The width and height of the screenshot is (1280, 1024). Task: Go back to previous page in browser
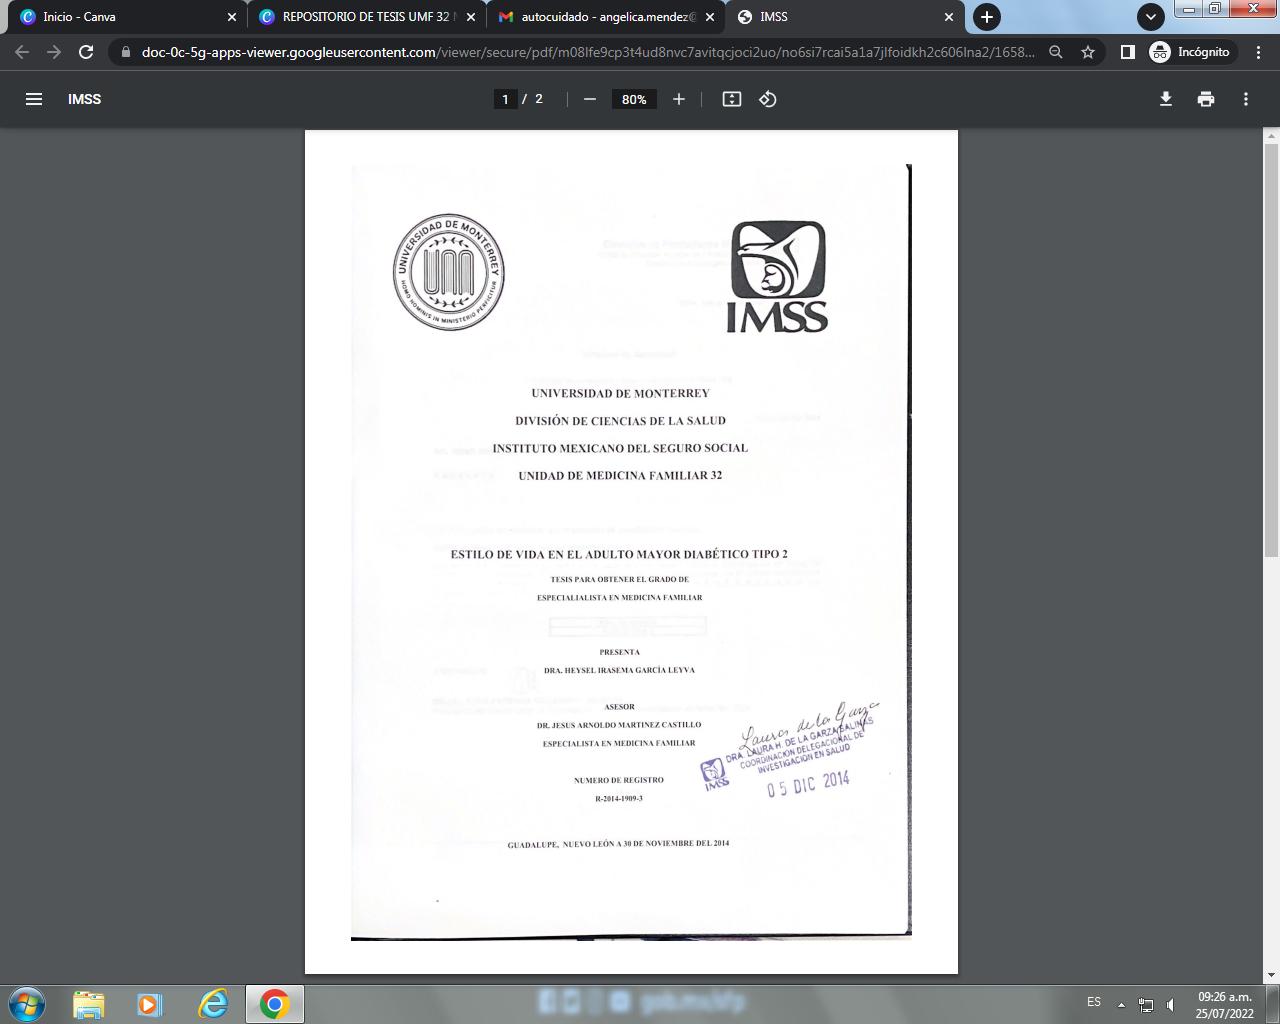pyautogui.click(x=22, y=52)
